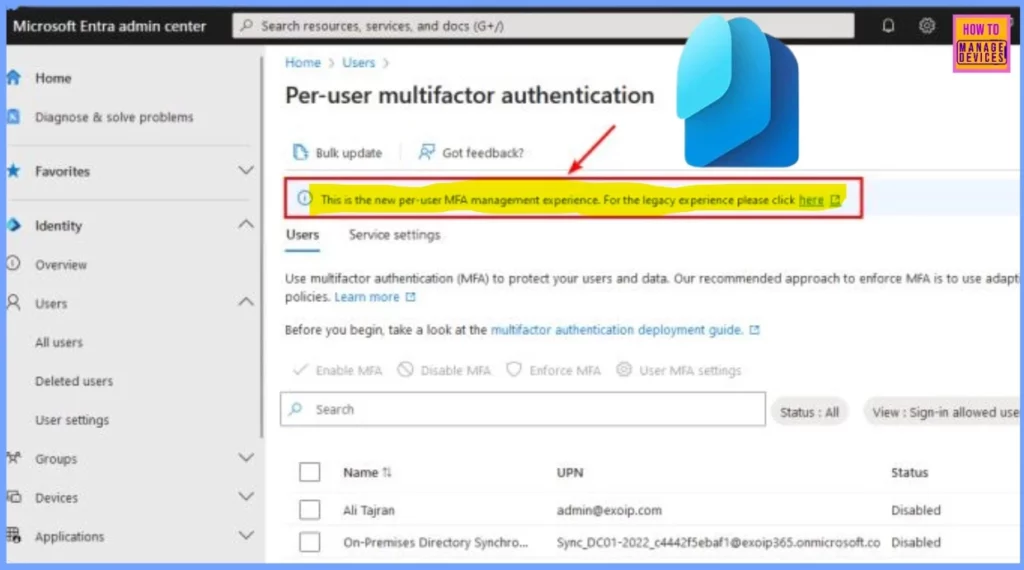Screen dimensions: 1024x570
Task: Click 'here' legacy experience link
Action: [811, 200]
